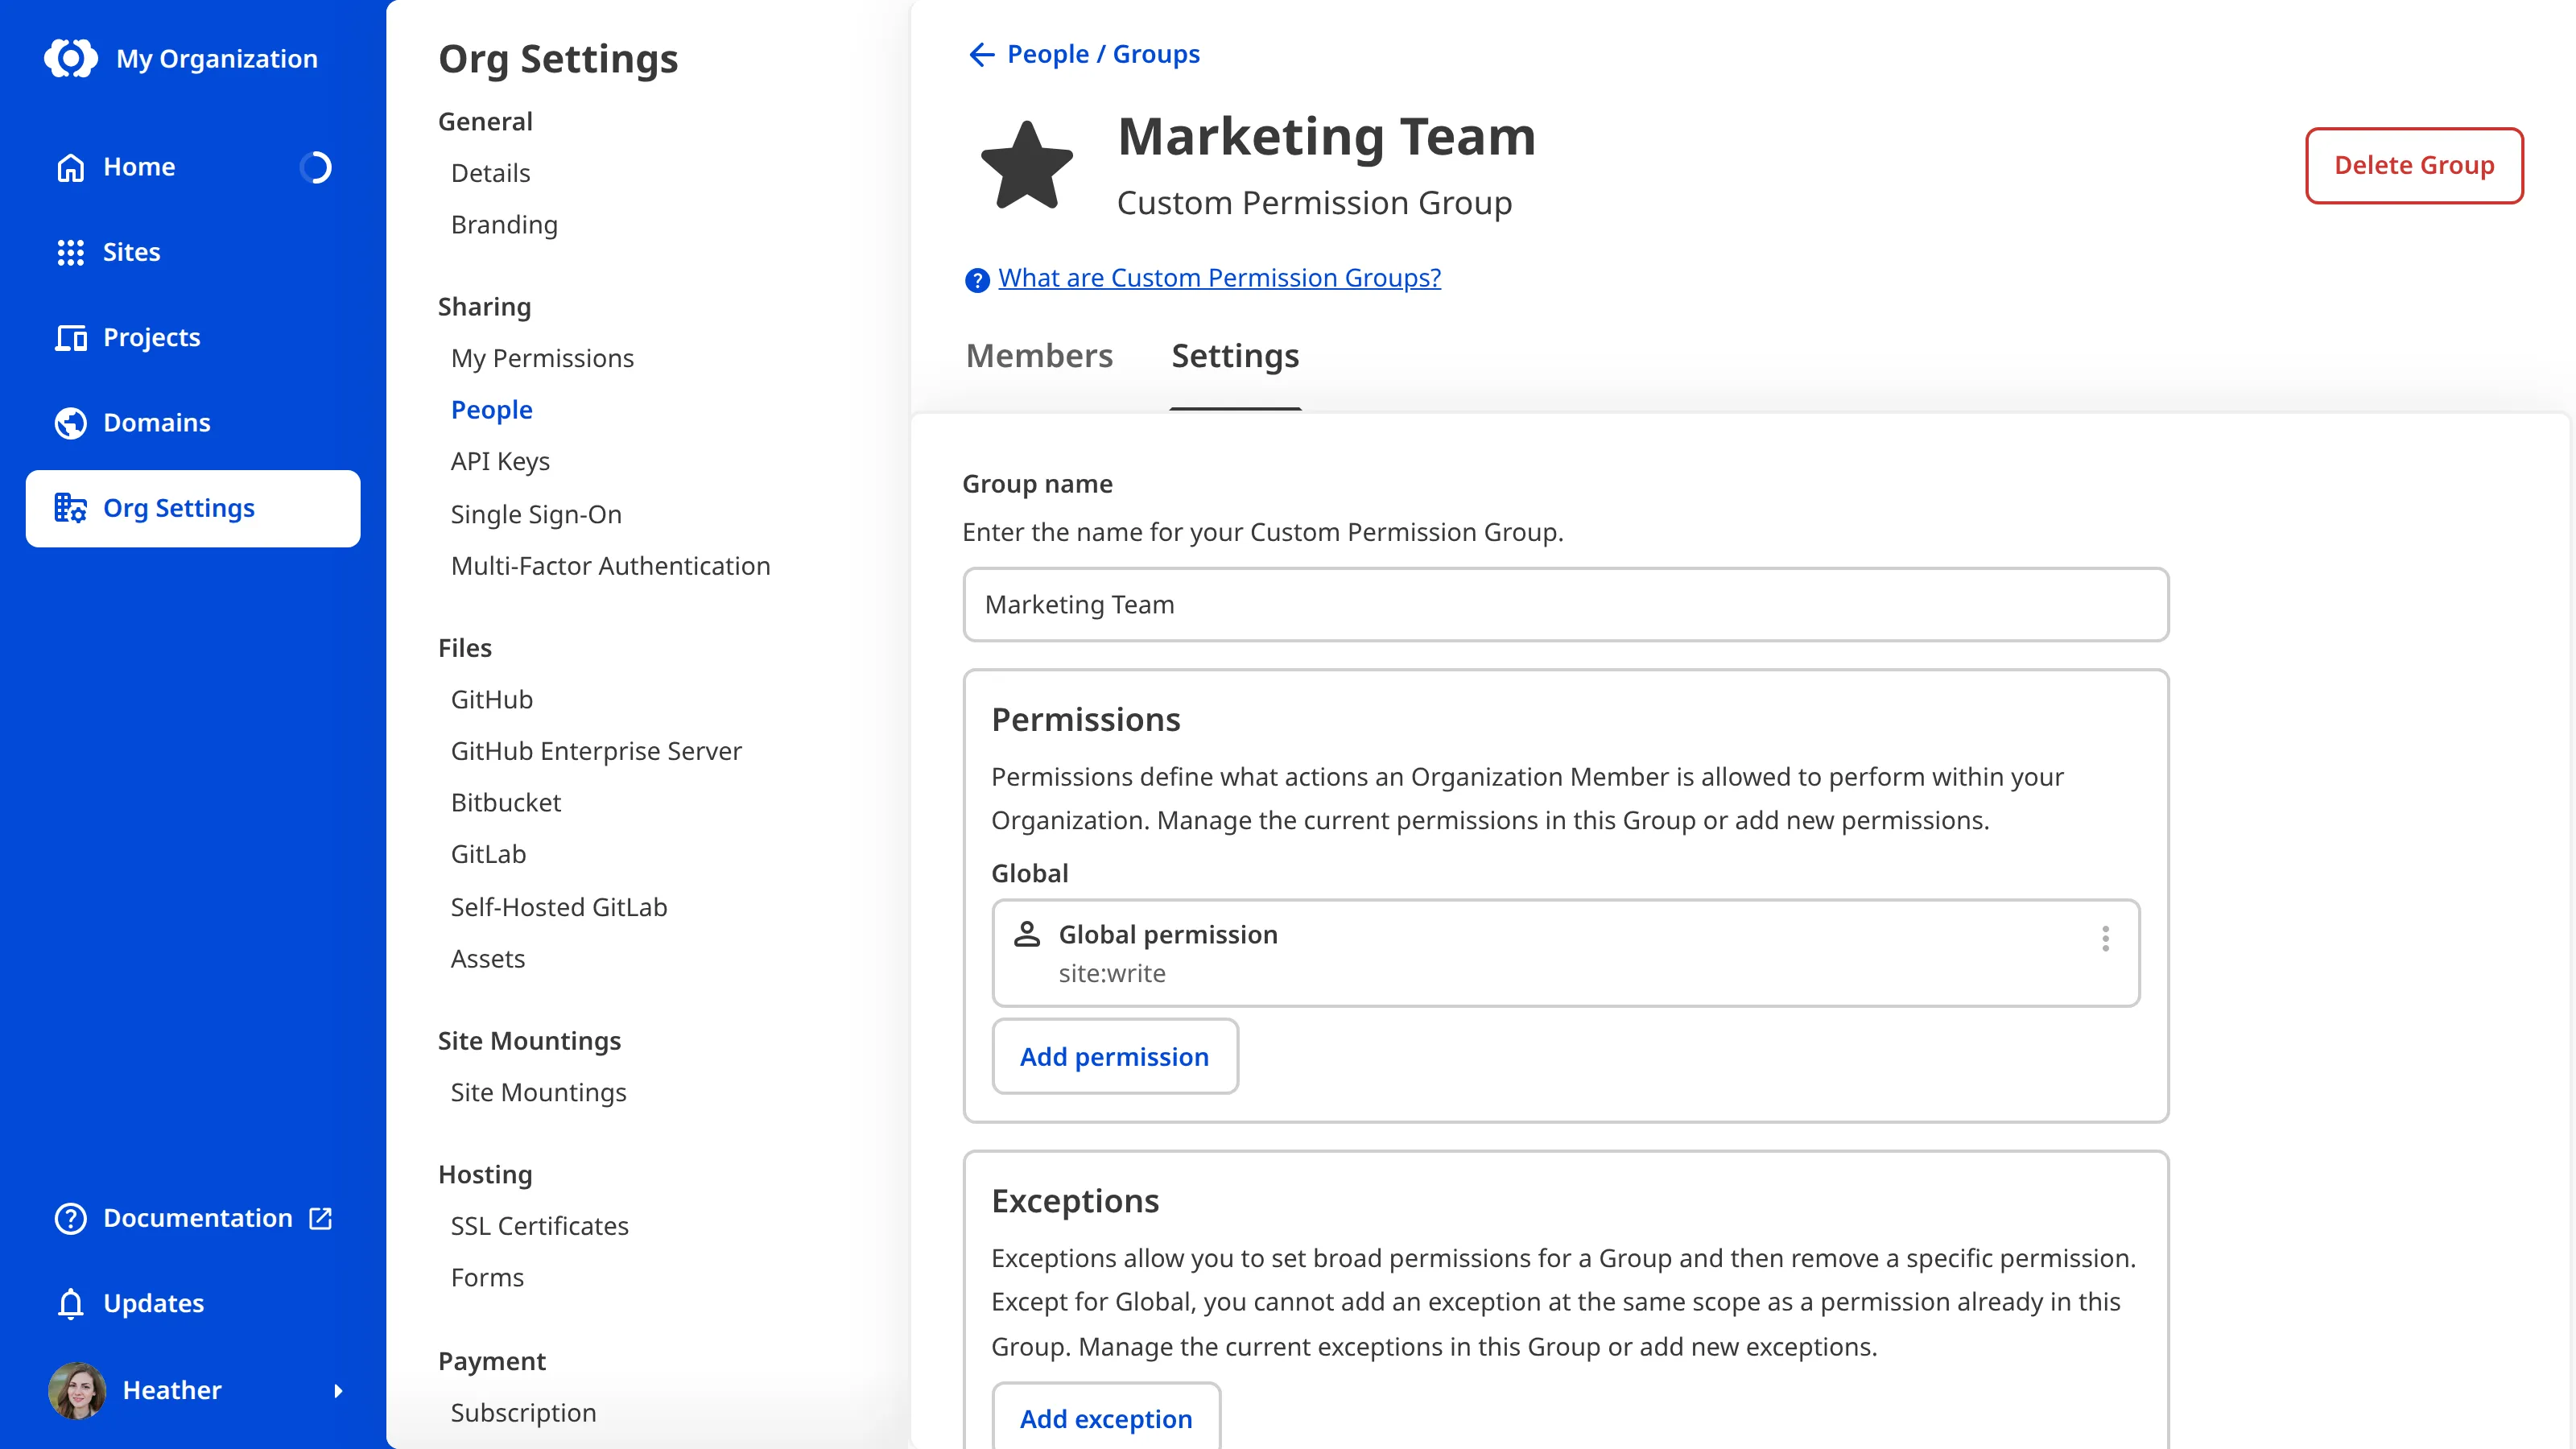Open Multi-Factor Authentication settings
2576x1449 pixels.
pyautogui.click(x=610, y=566)
